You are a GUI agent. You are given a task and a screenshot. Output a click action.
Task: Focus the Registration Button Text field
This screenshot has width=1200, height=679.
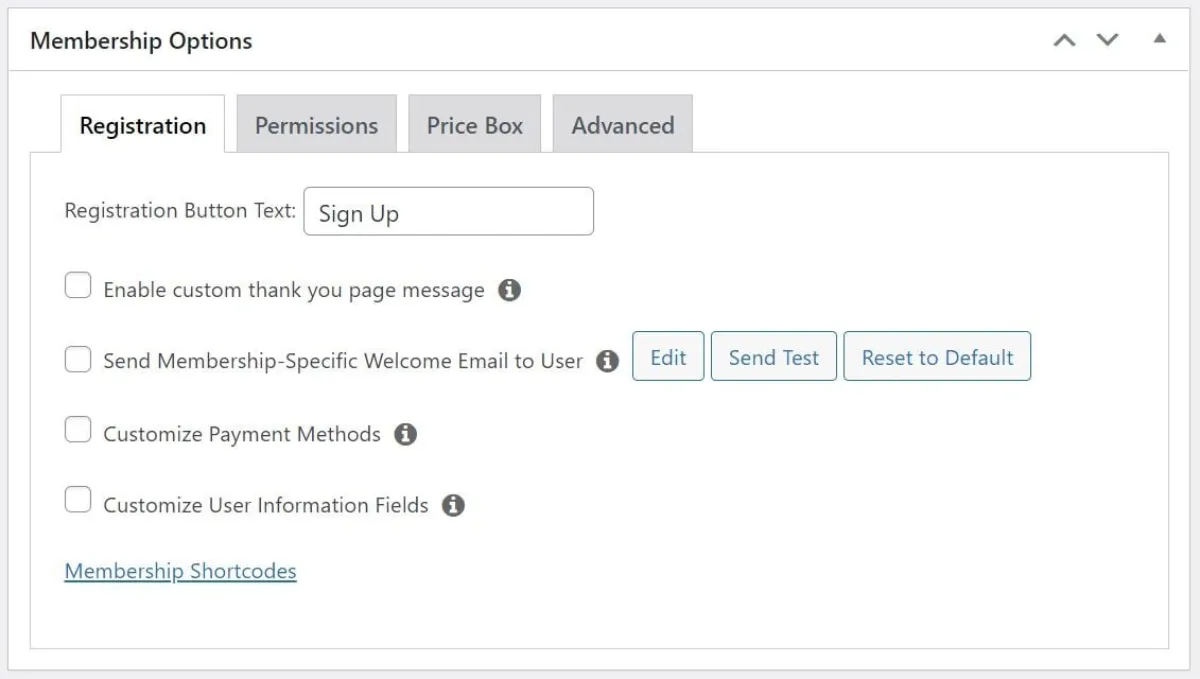point(448,212)
